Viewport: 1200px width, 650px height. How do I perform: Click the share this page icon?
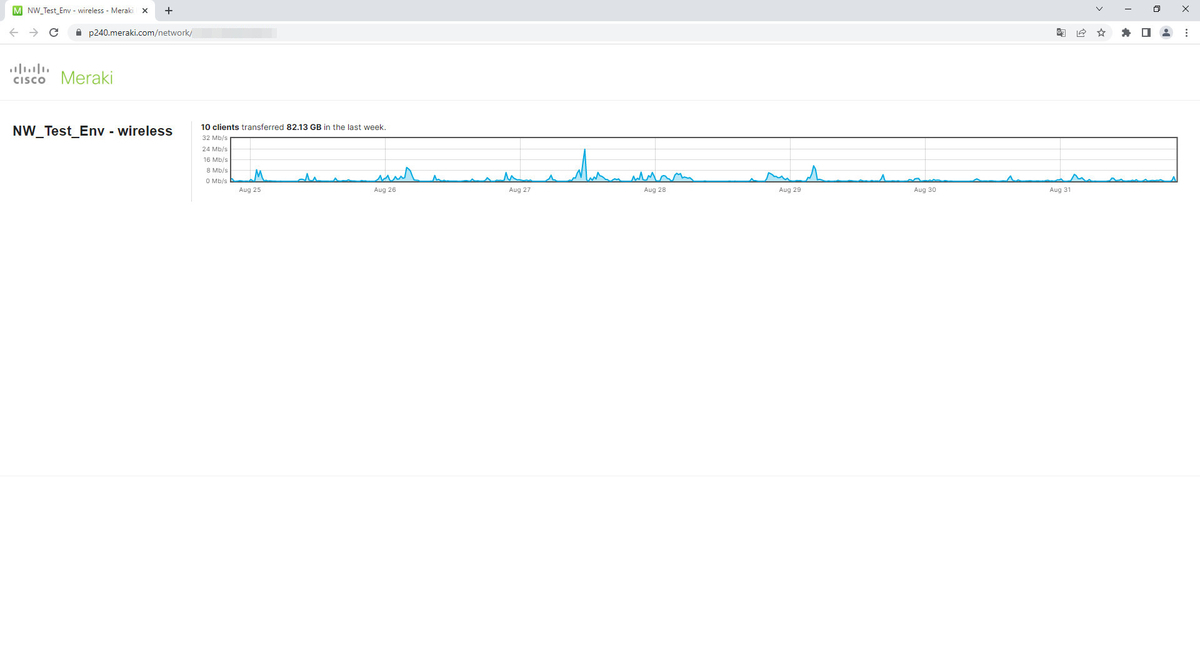[x=1081, y=32]
